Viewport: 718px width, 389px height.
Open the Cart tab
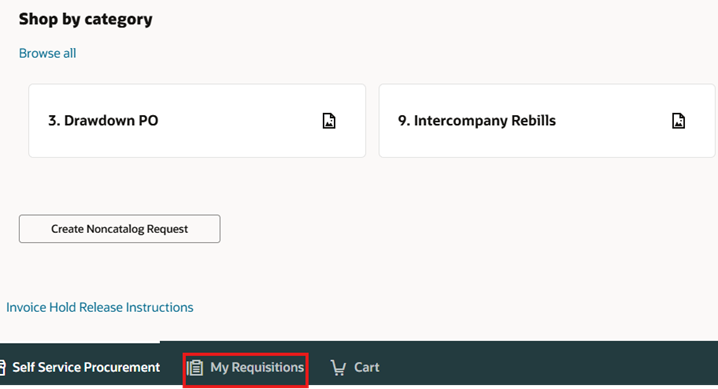(x=355, y=367)
